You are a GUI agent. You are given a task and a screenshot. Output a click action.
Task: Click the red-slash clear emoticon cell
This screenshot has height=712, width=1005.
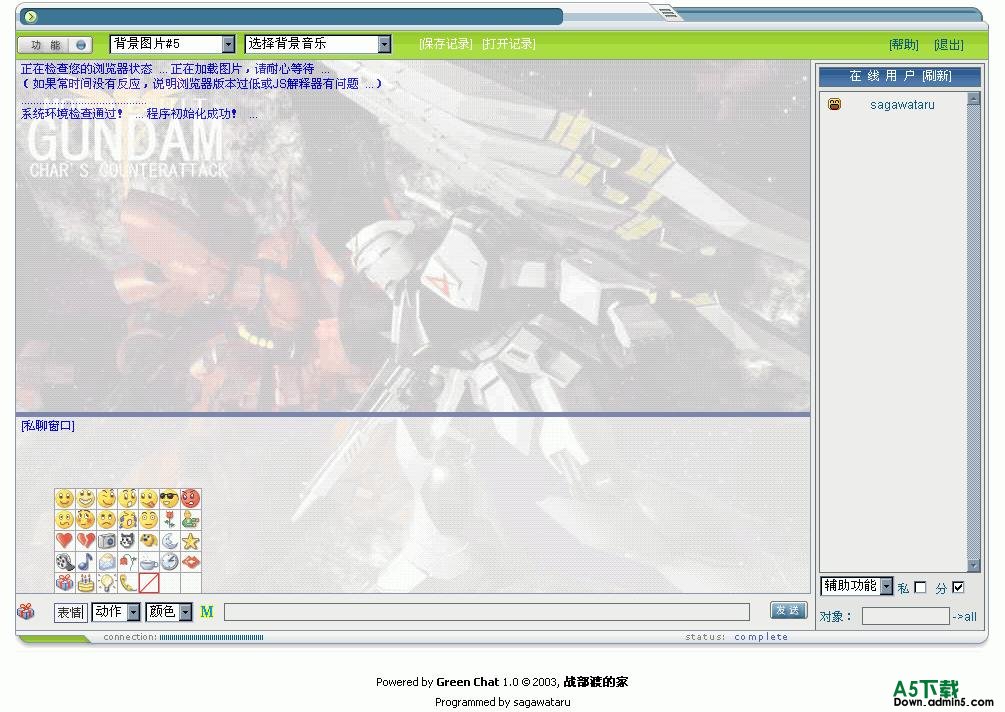[149, 583]
